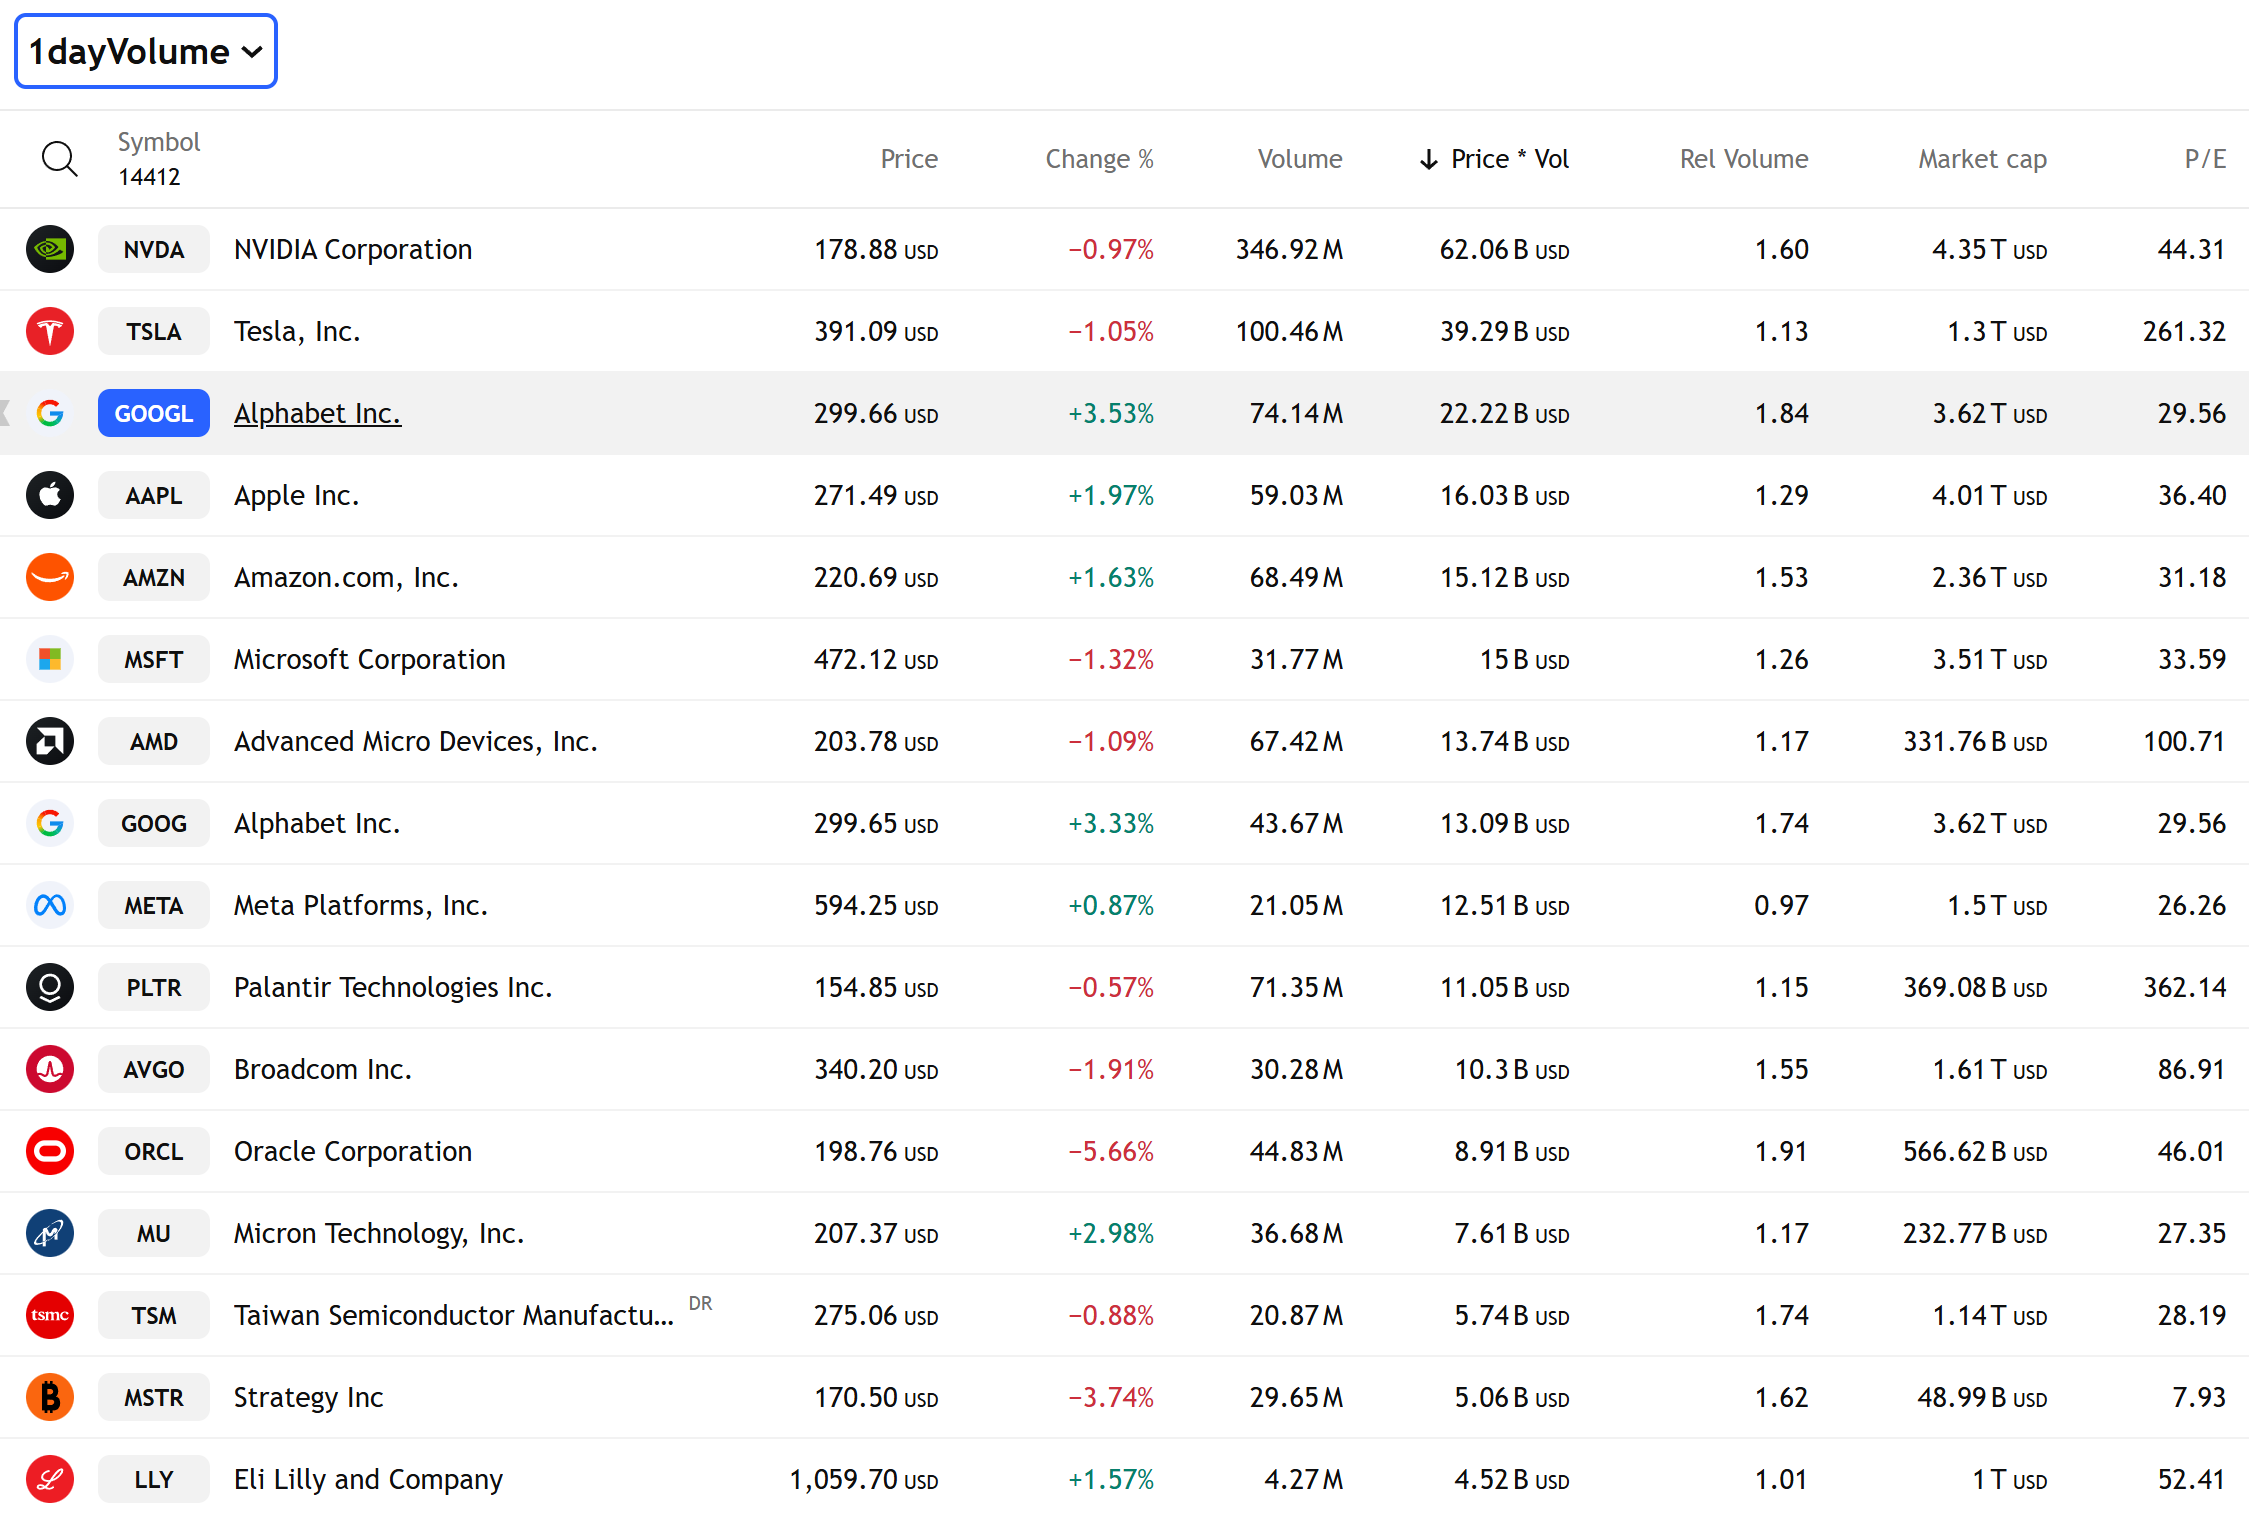Viewport: 2249px width, 1513px height.
Task: Click the Tesla logo icon
Action: pos(50,331)
